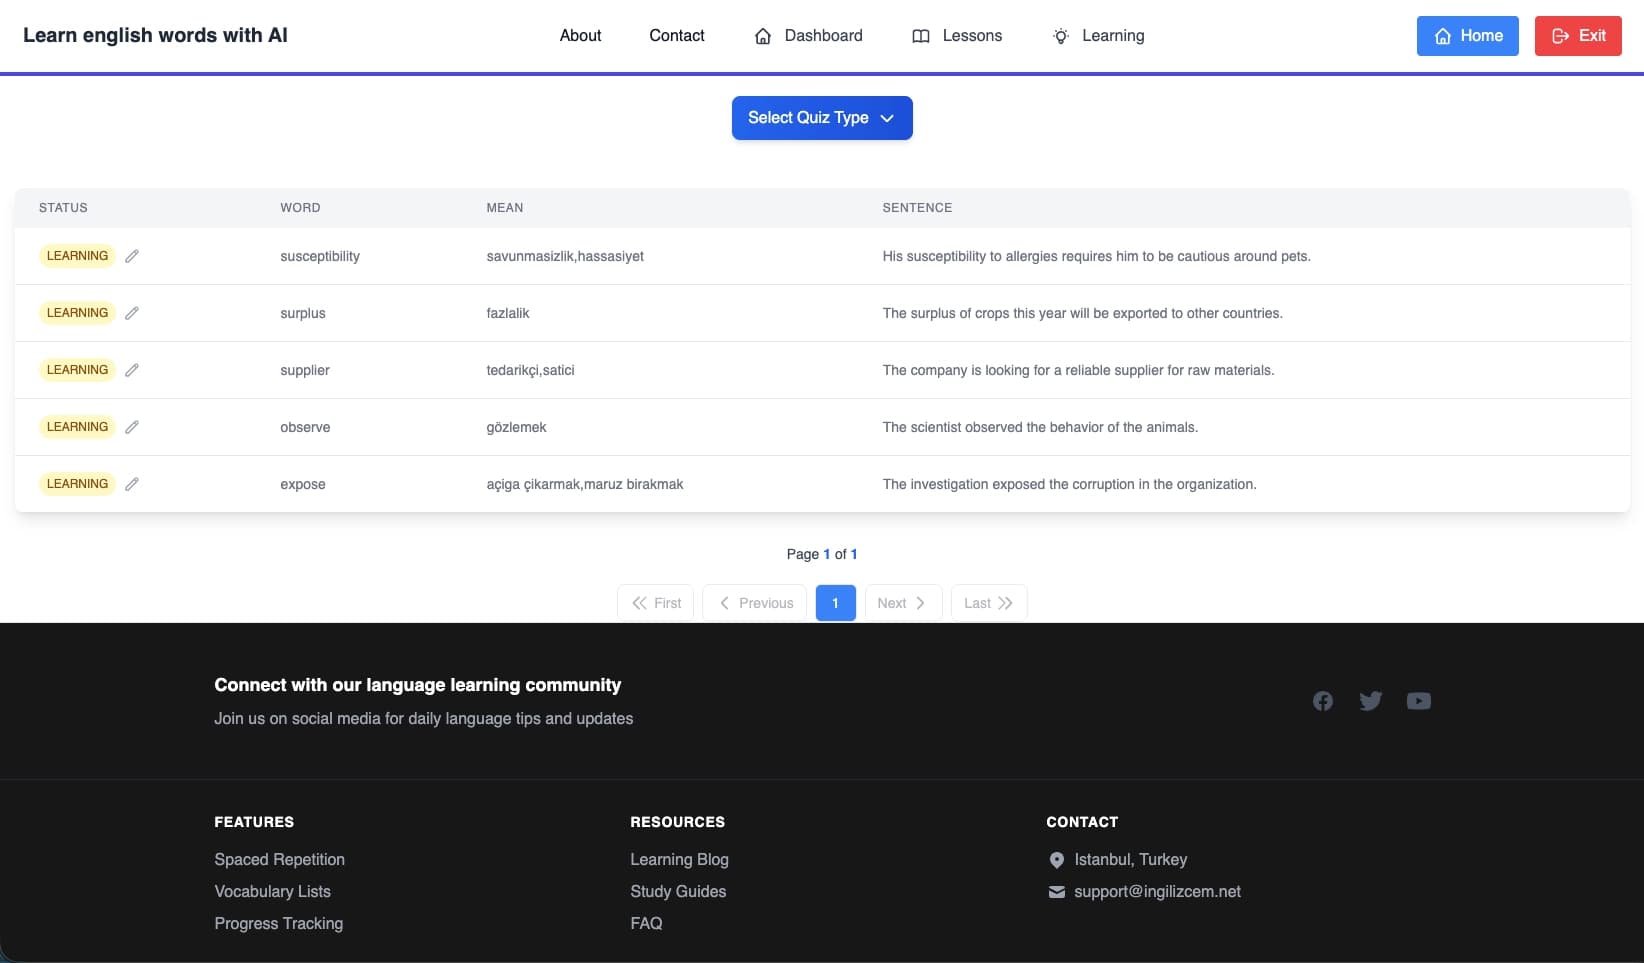The width and height of the screenshot is (1644, 963).
Task: Open the FAQ page in Resources
Action: tap(646, 923)
